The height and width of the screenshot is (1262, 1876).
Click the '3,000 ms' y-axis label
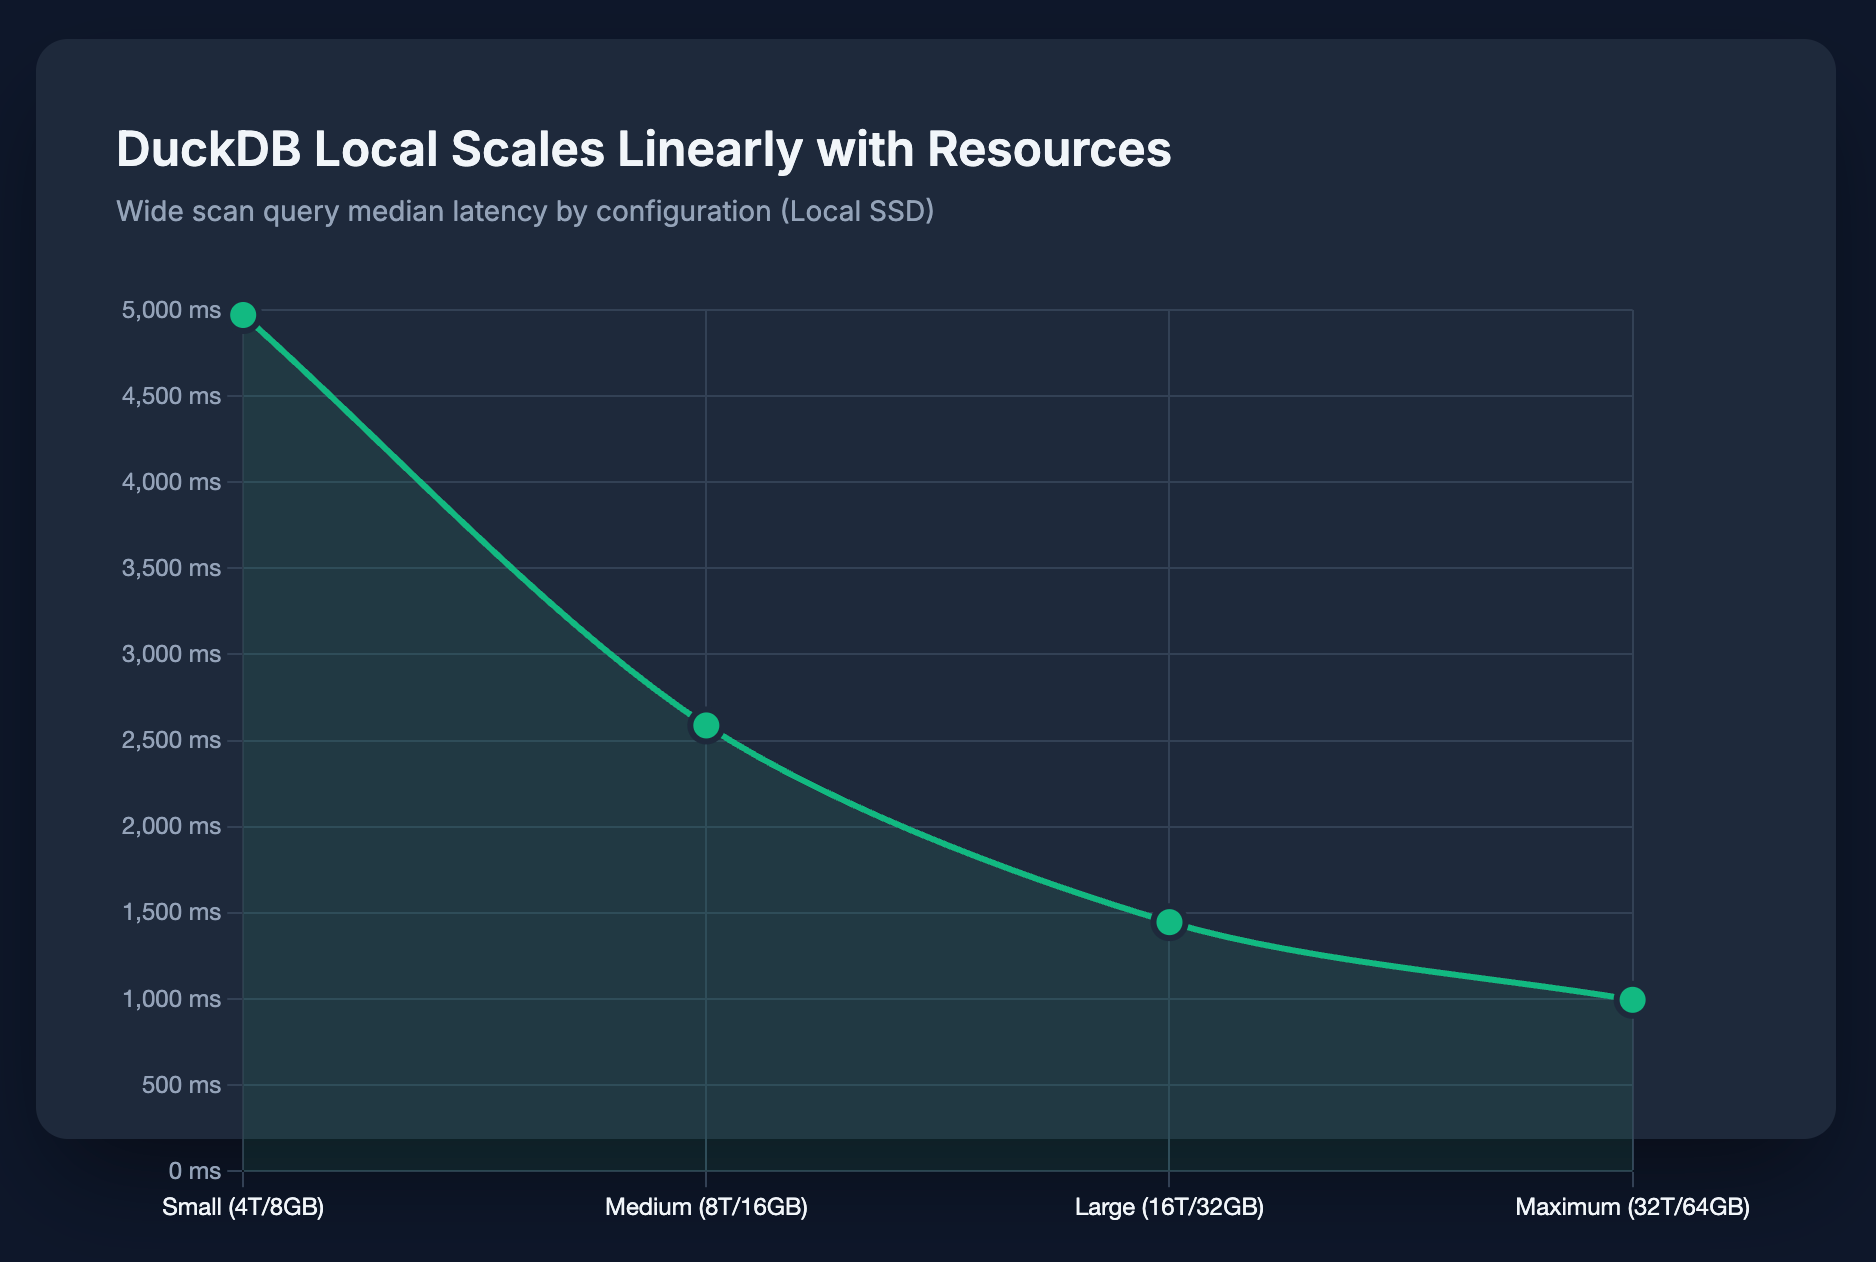pyautogui.click(x=171, y=654)
